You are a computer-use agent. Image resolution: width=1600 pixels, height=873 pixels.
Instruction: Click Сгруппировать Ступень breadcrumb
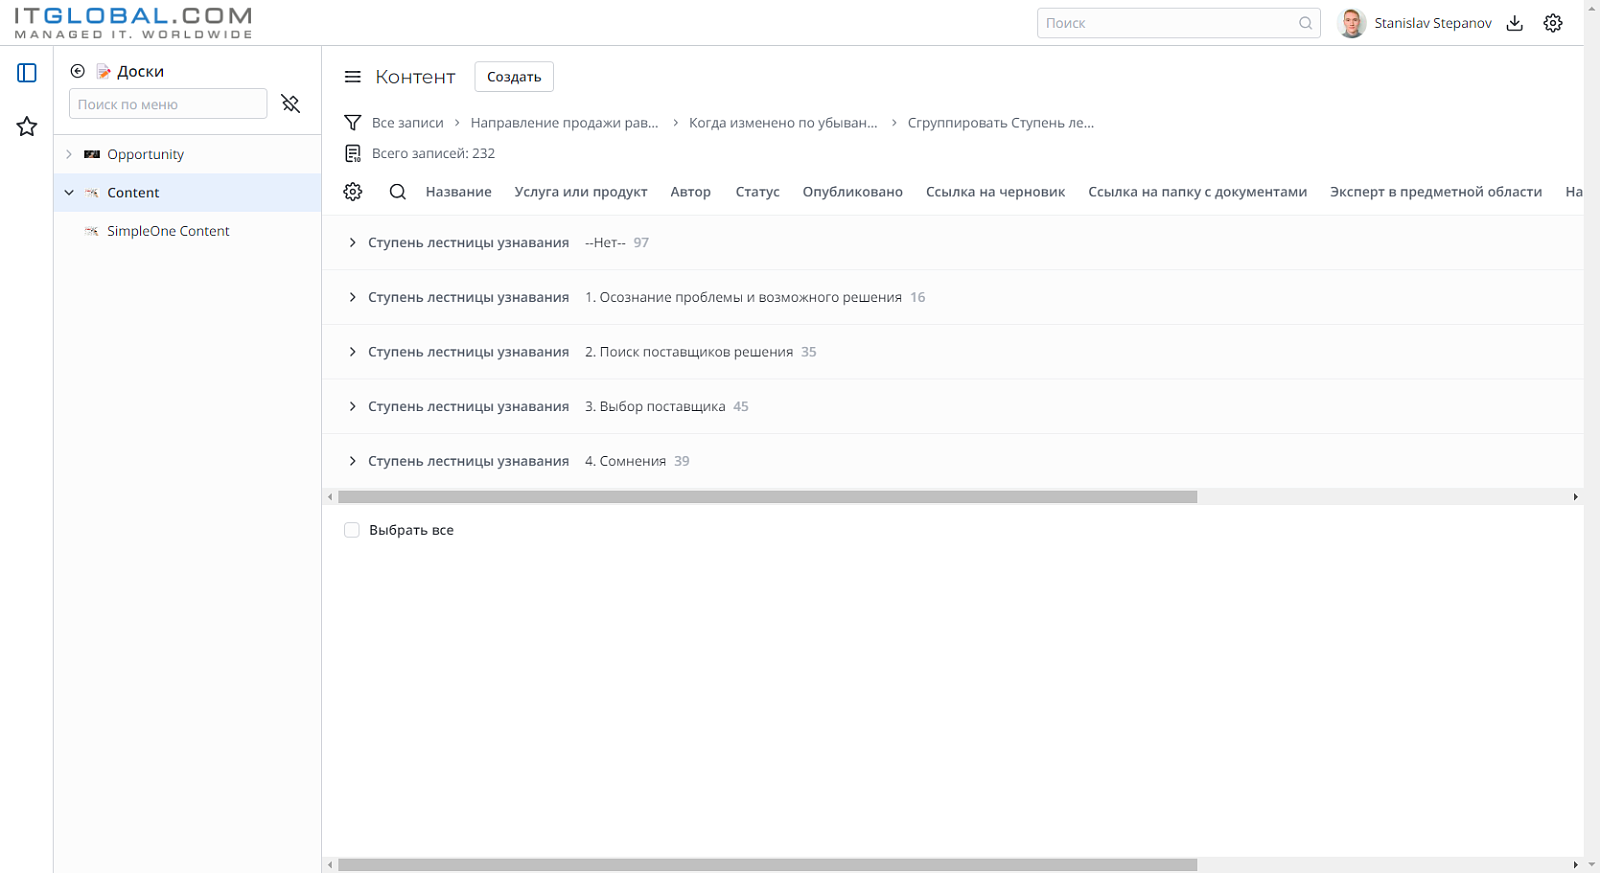1000,123
